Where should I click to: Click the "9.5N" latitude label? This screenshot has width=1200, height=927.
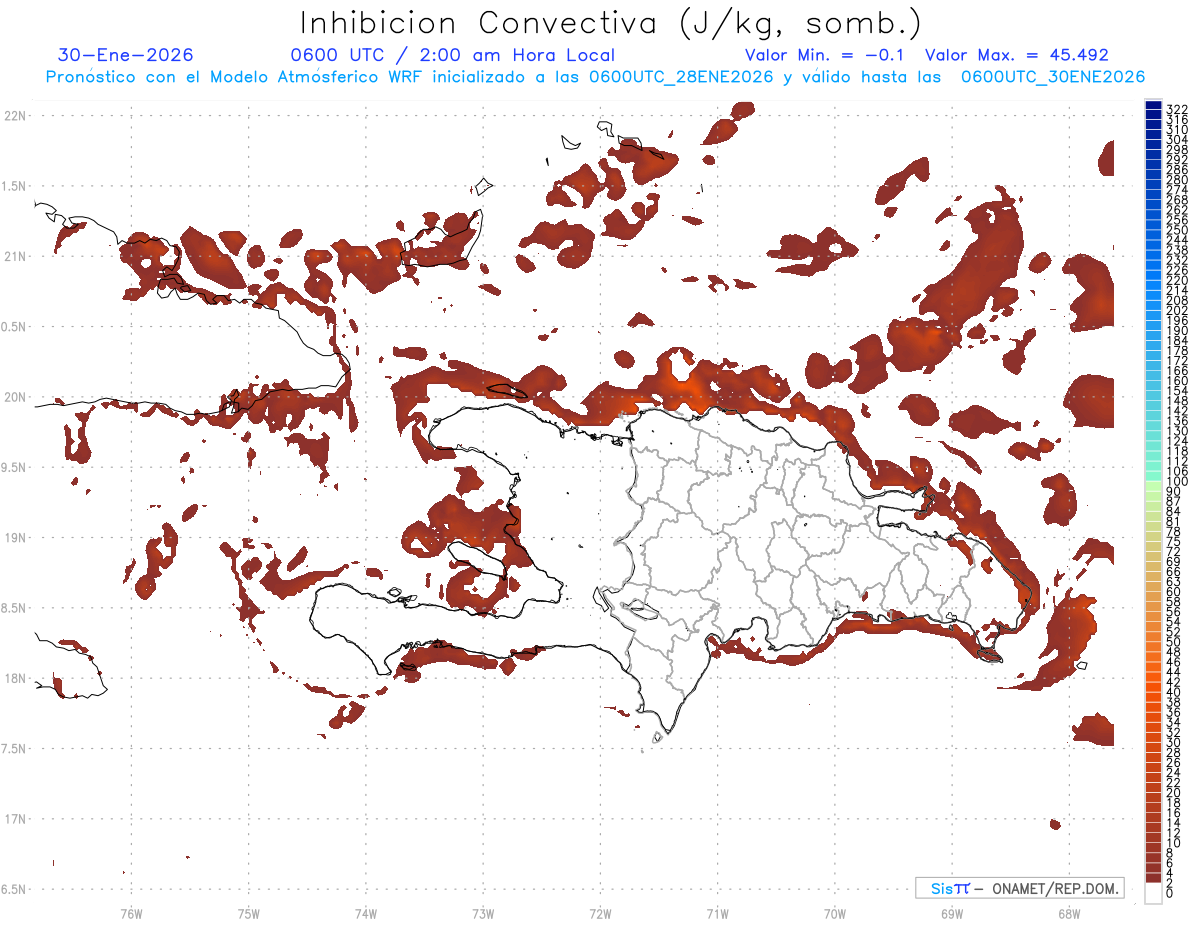tap(15, 467)
